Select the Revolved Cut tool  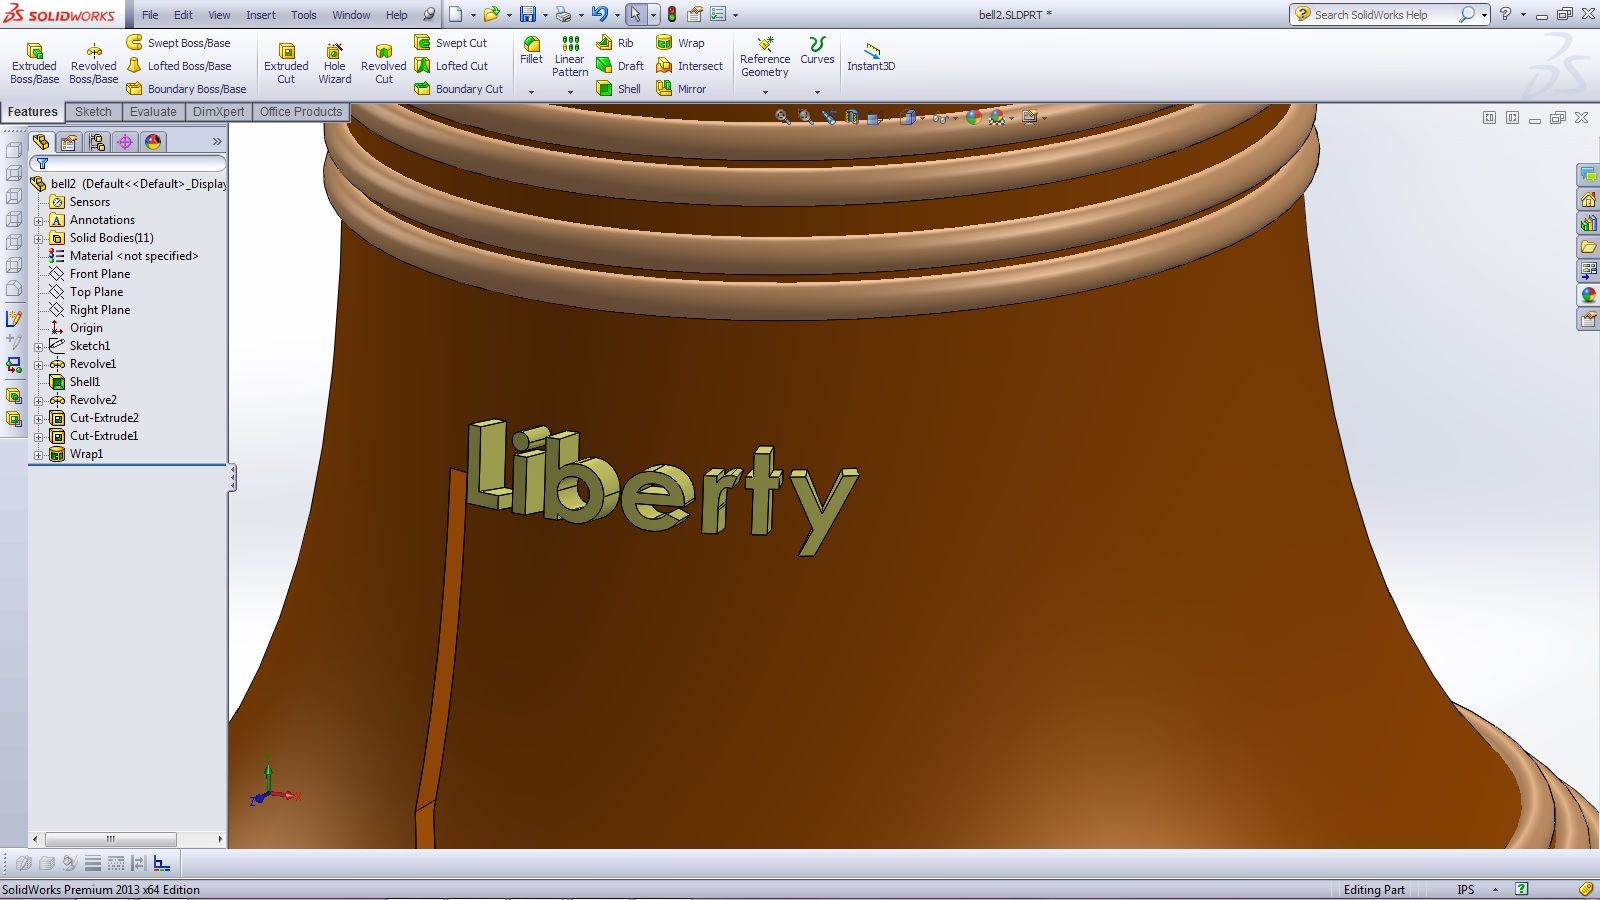tap(384, 63)
